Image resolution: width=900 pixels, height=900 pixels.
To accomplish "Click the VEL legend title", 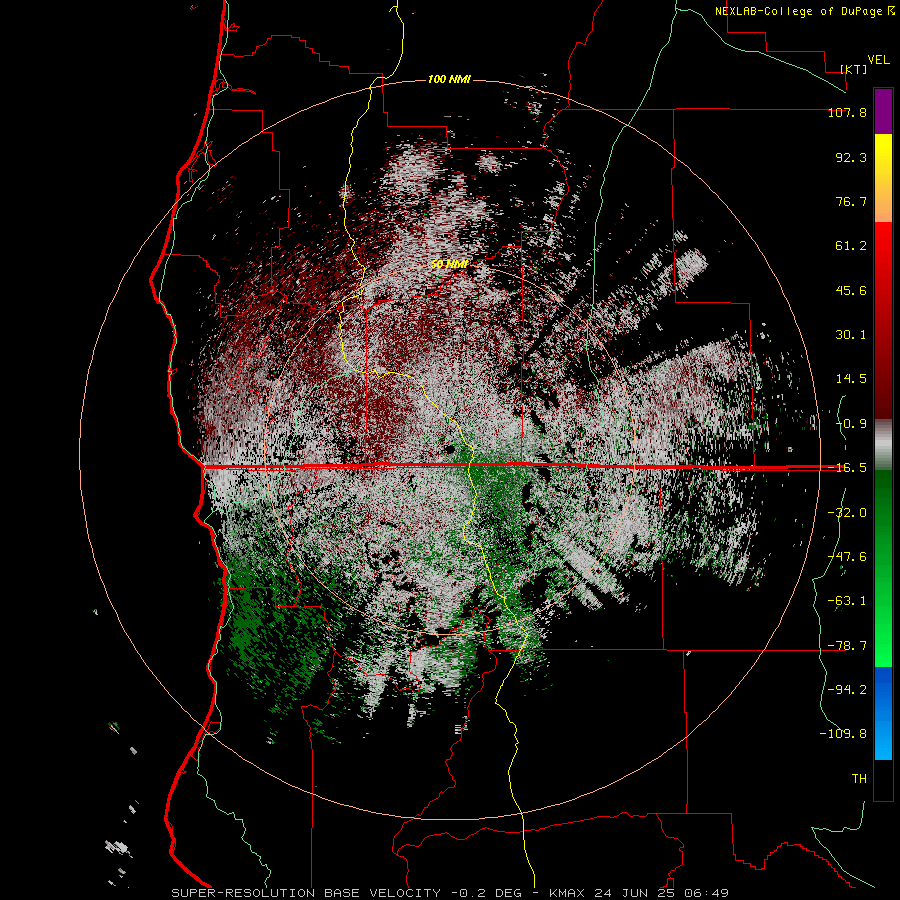I will [x=878, y=60].
